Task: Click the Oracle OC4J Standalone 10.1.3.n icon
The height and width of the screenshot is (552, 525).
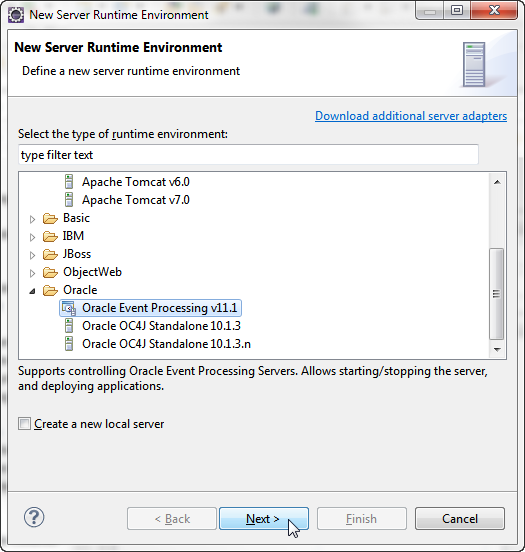Action: coord(69,344)
